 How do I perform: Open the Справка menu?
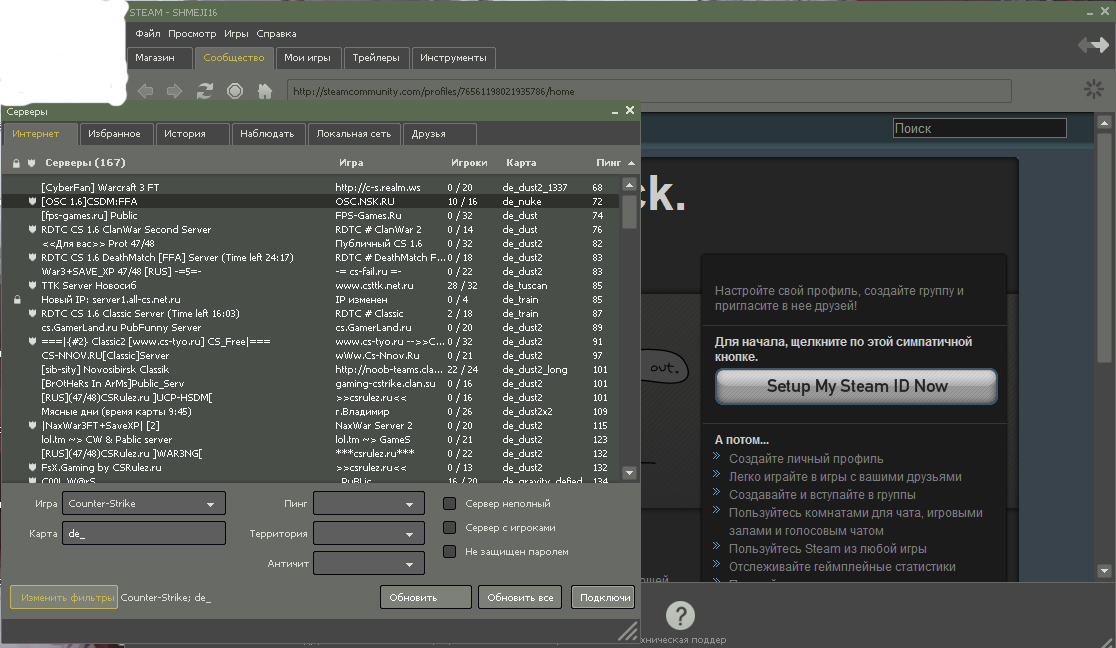pyautogui.click(x=276, y=33)
